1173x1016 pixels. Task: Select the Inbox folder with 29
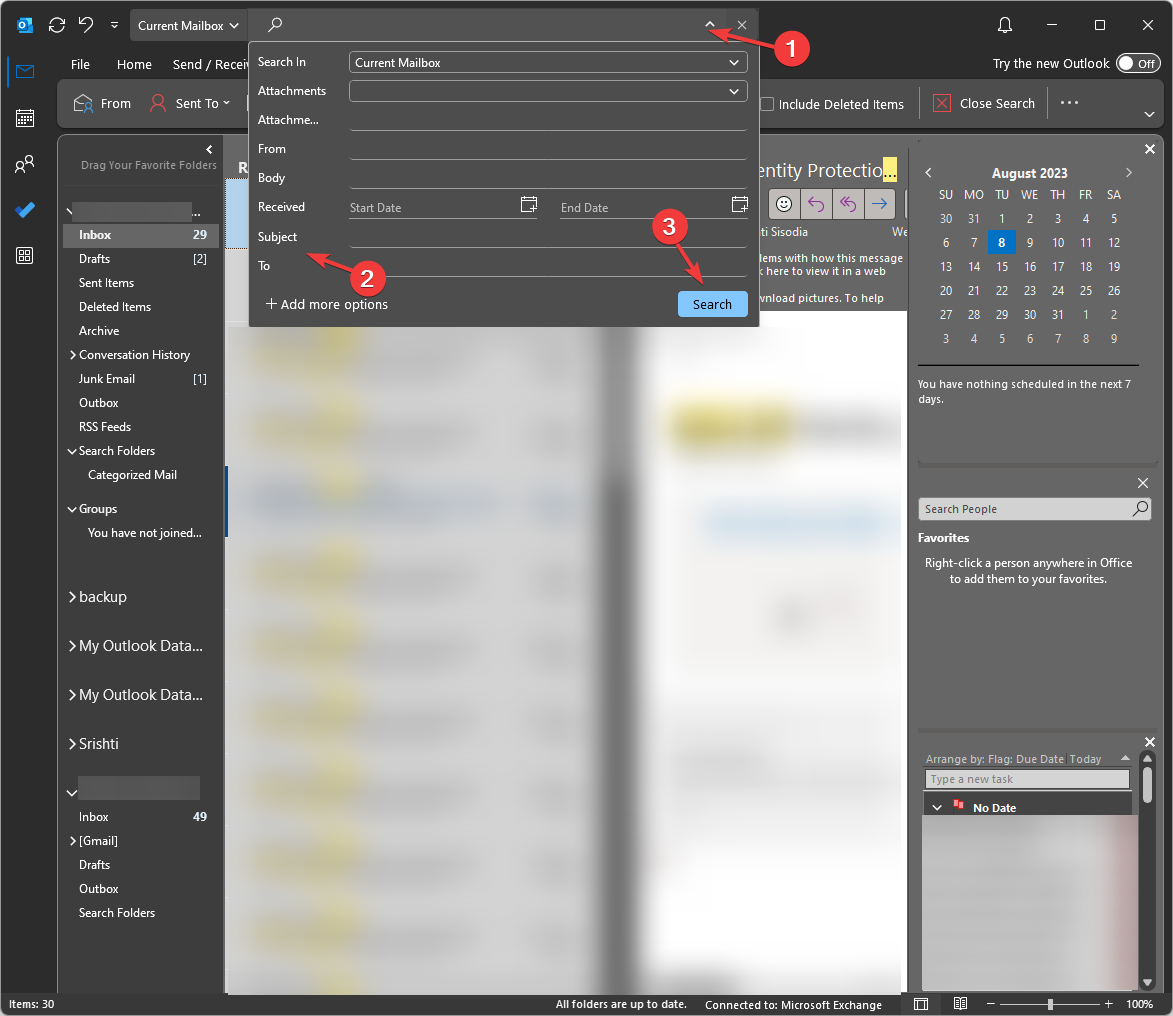[x=142, y=235]
